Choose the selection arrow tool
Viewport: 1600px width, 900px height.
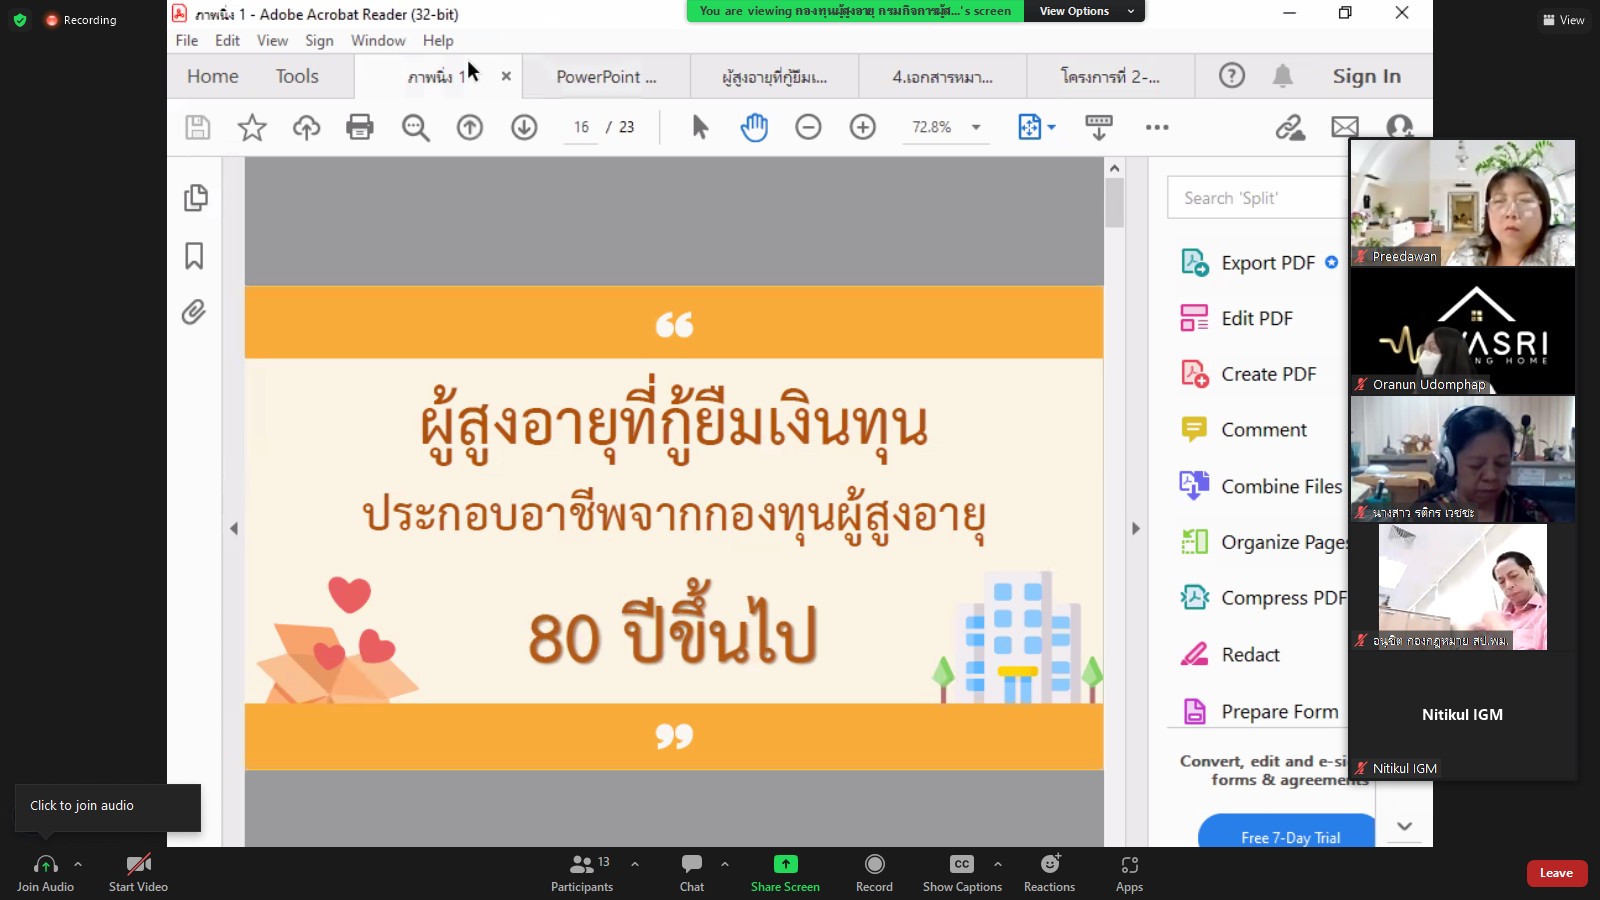[700, 127]
